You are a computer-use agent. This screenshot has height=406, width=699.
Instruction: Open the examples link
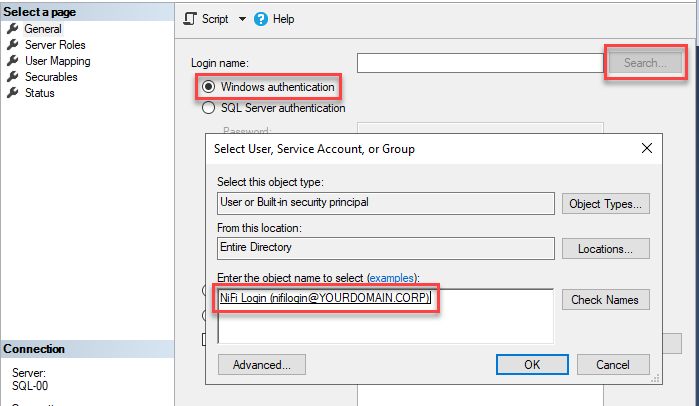[393, 277]
